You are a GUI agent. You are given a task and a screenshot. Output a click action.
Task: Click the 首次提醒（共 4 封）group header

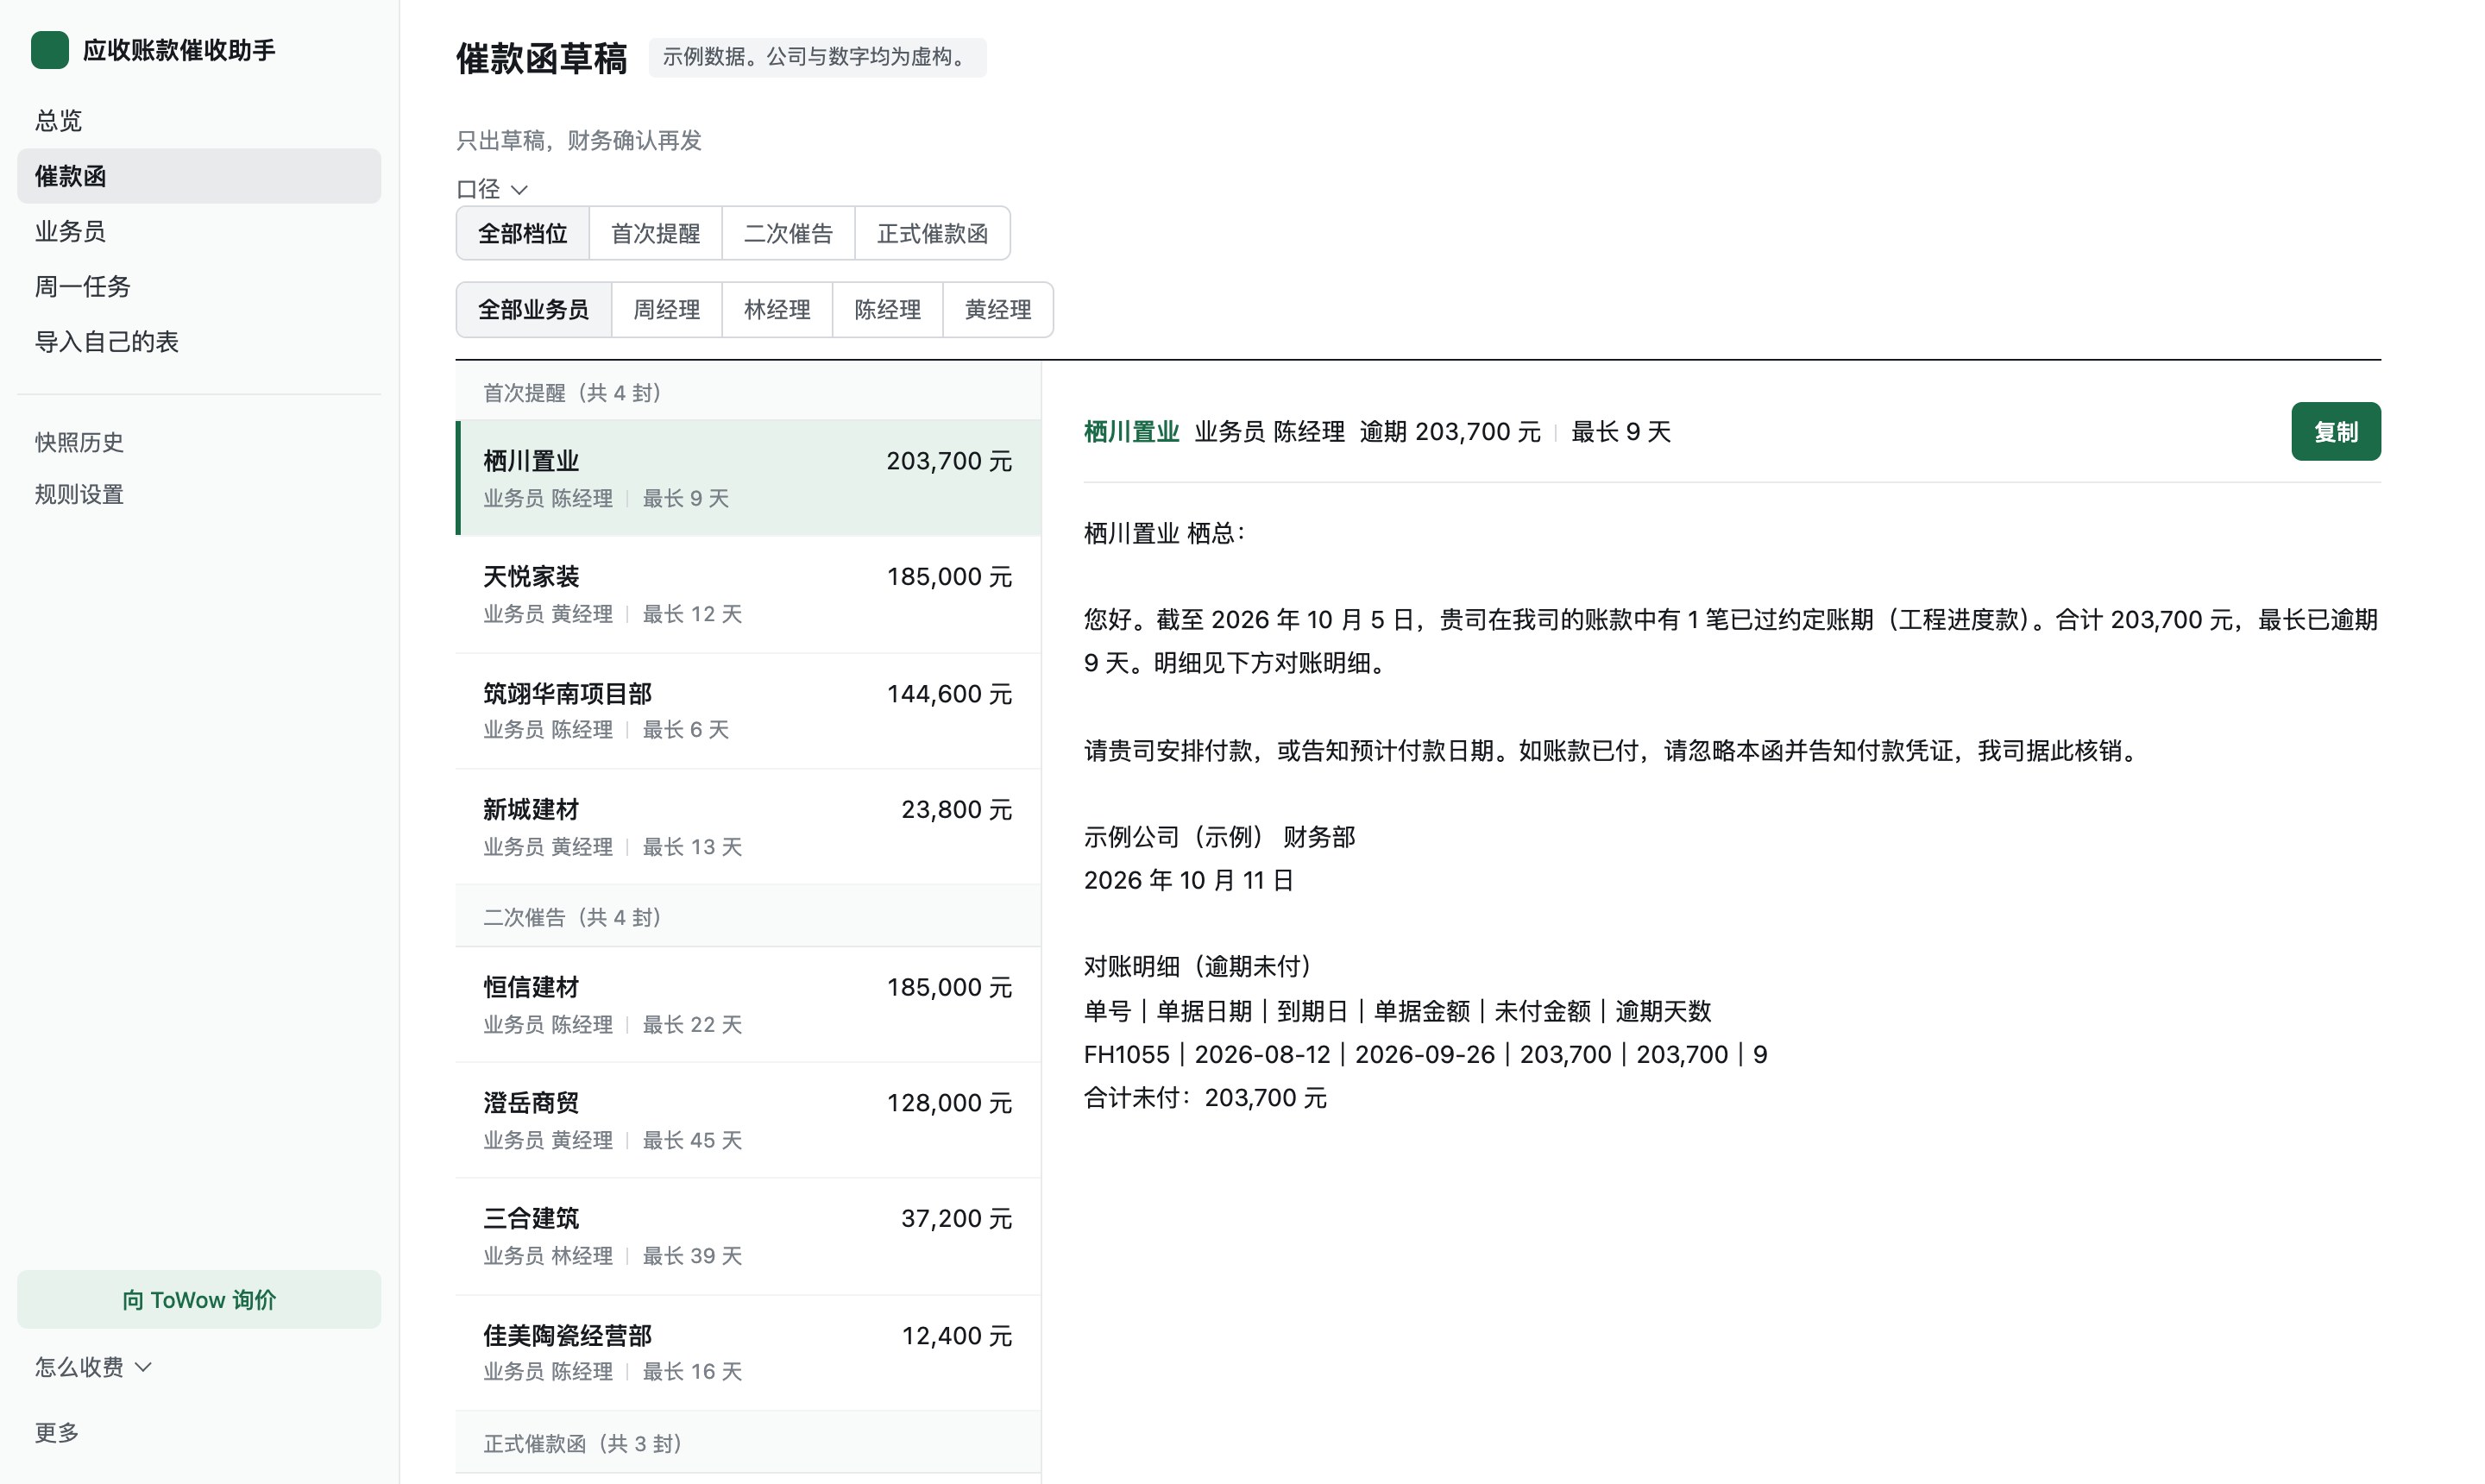[748, 392]
